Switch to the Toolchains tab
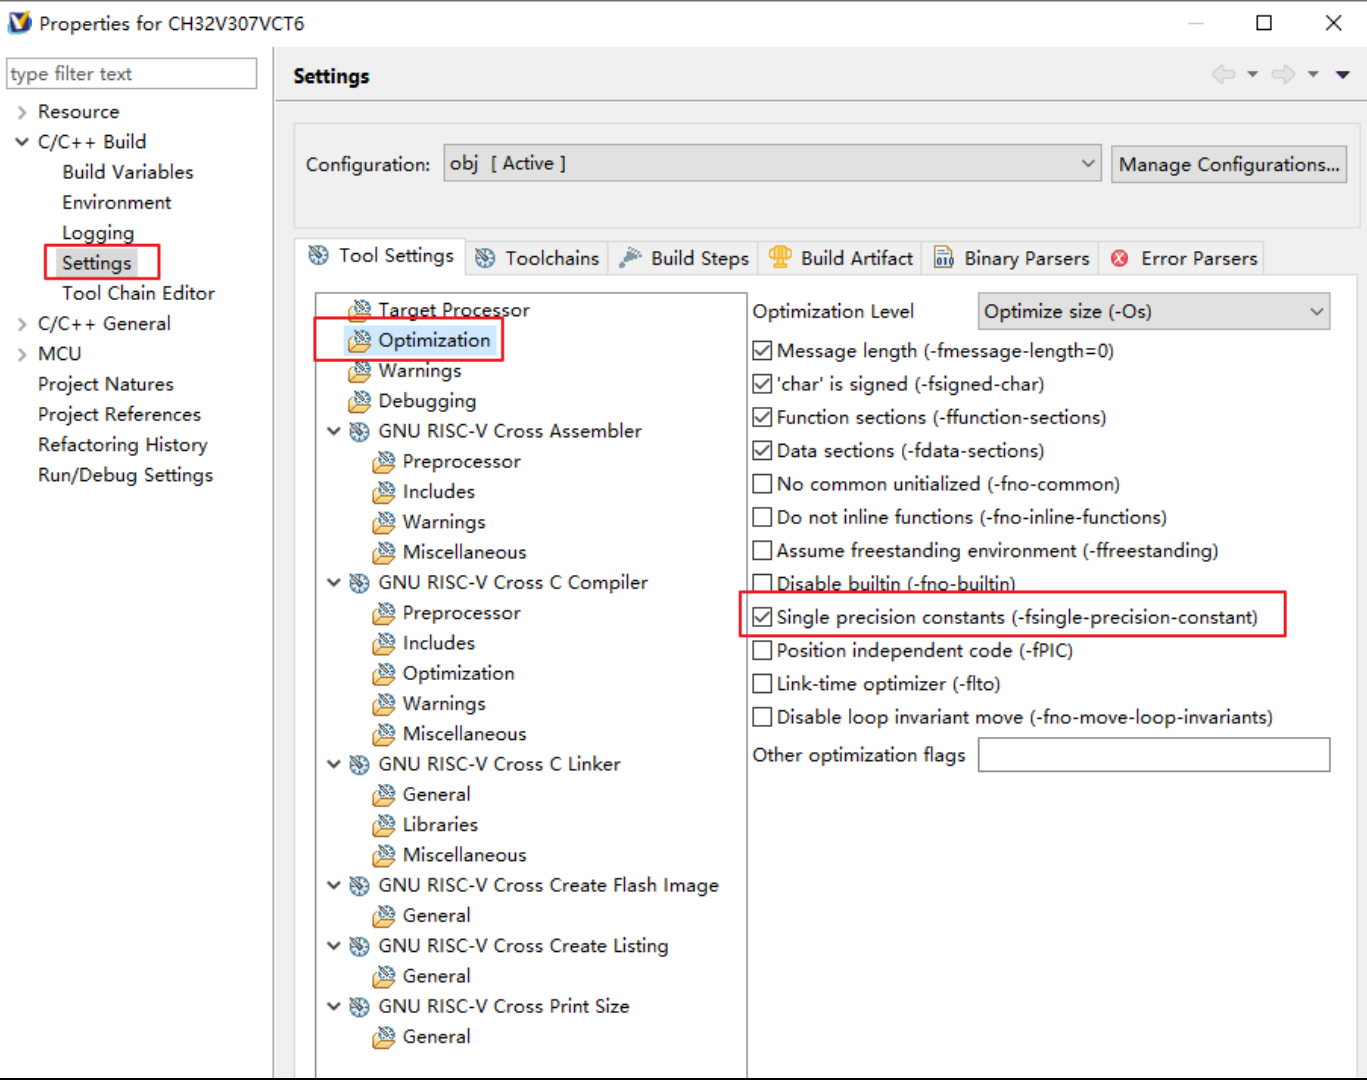 (537, 258)
